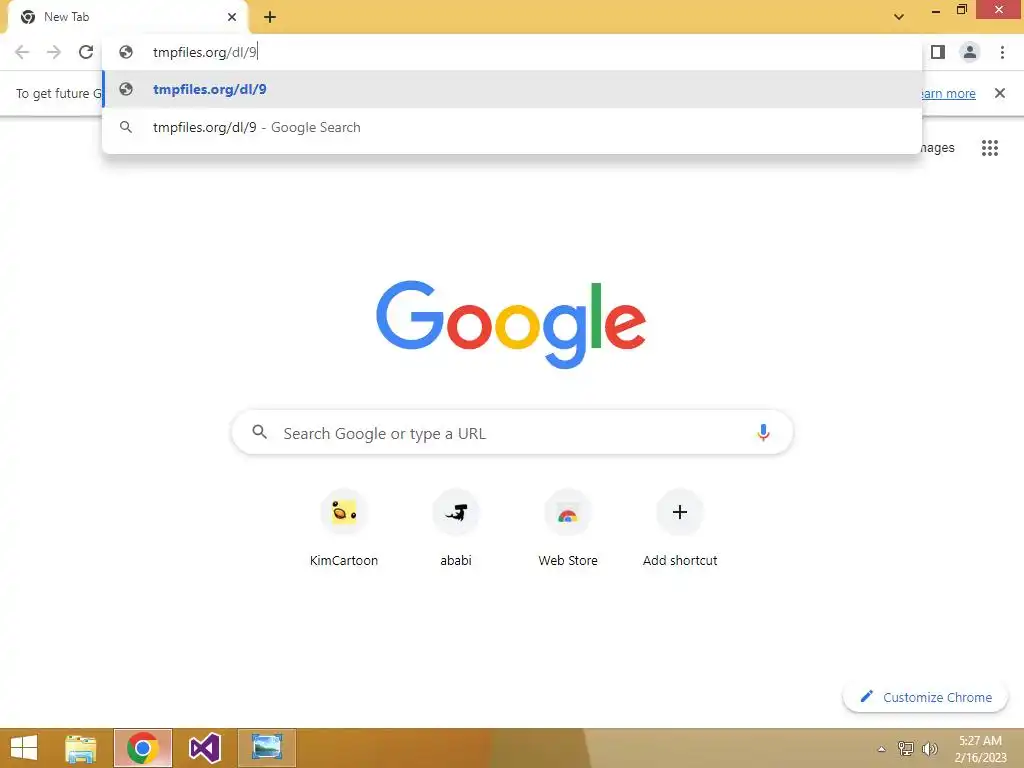Select the bold tmpfiles.org/dl/9 URL suggestion
Viewport: 1024px width, 768px height.
[512, 89]
